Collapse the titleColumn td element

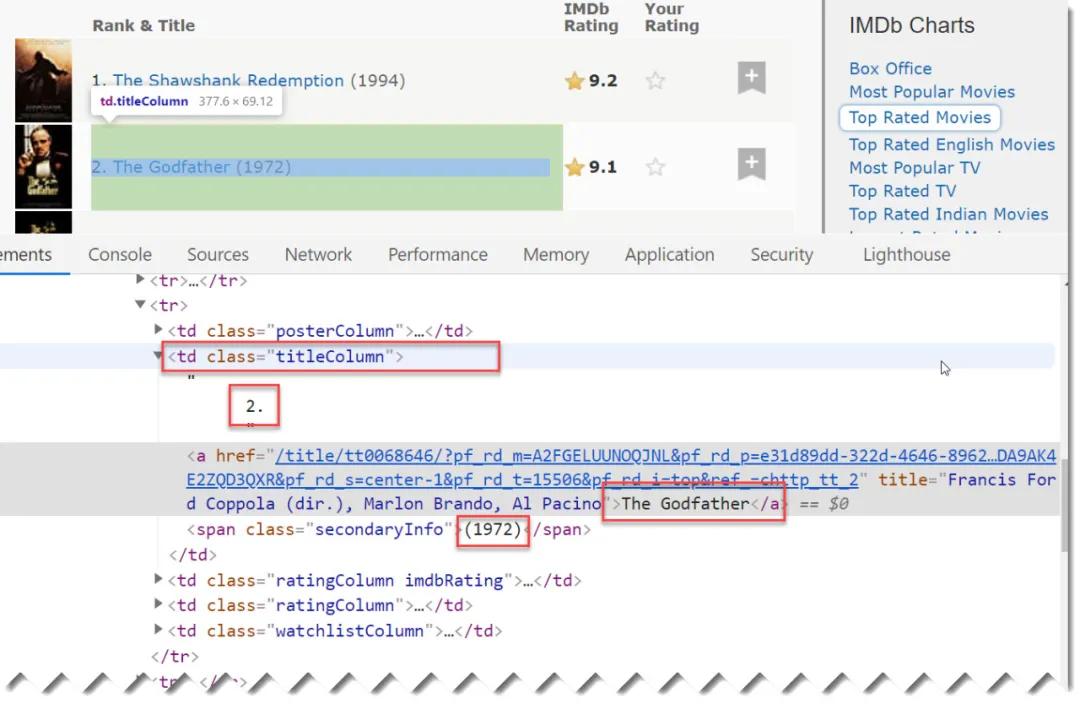[158, 355]
